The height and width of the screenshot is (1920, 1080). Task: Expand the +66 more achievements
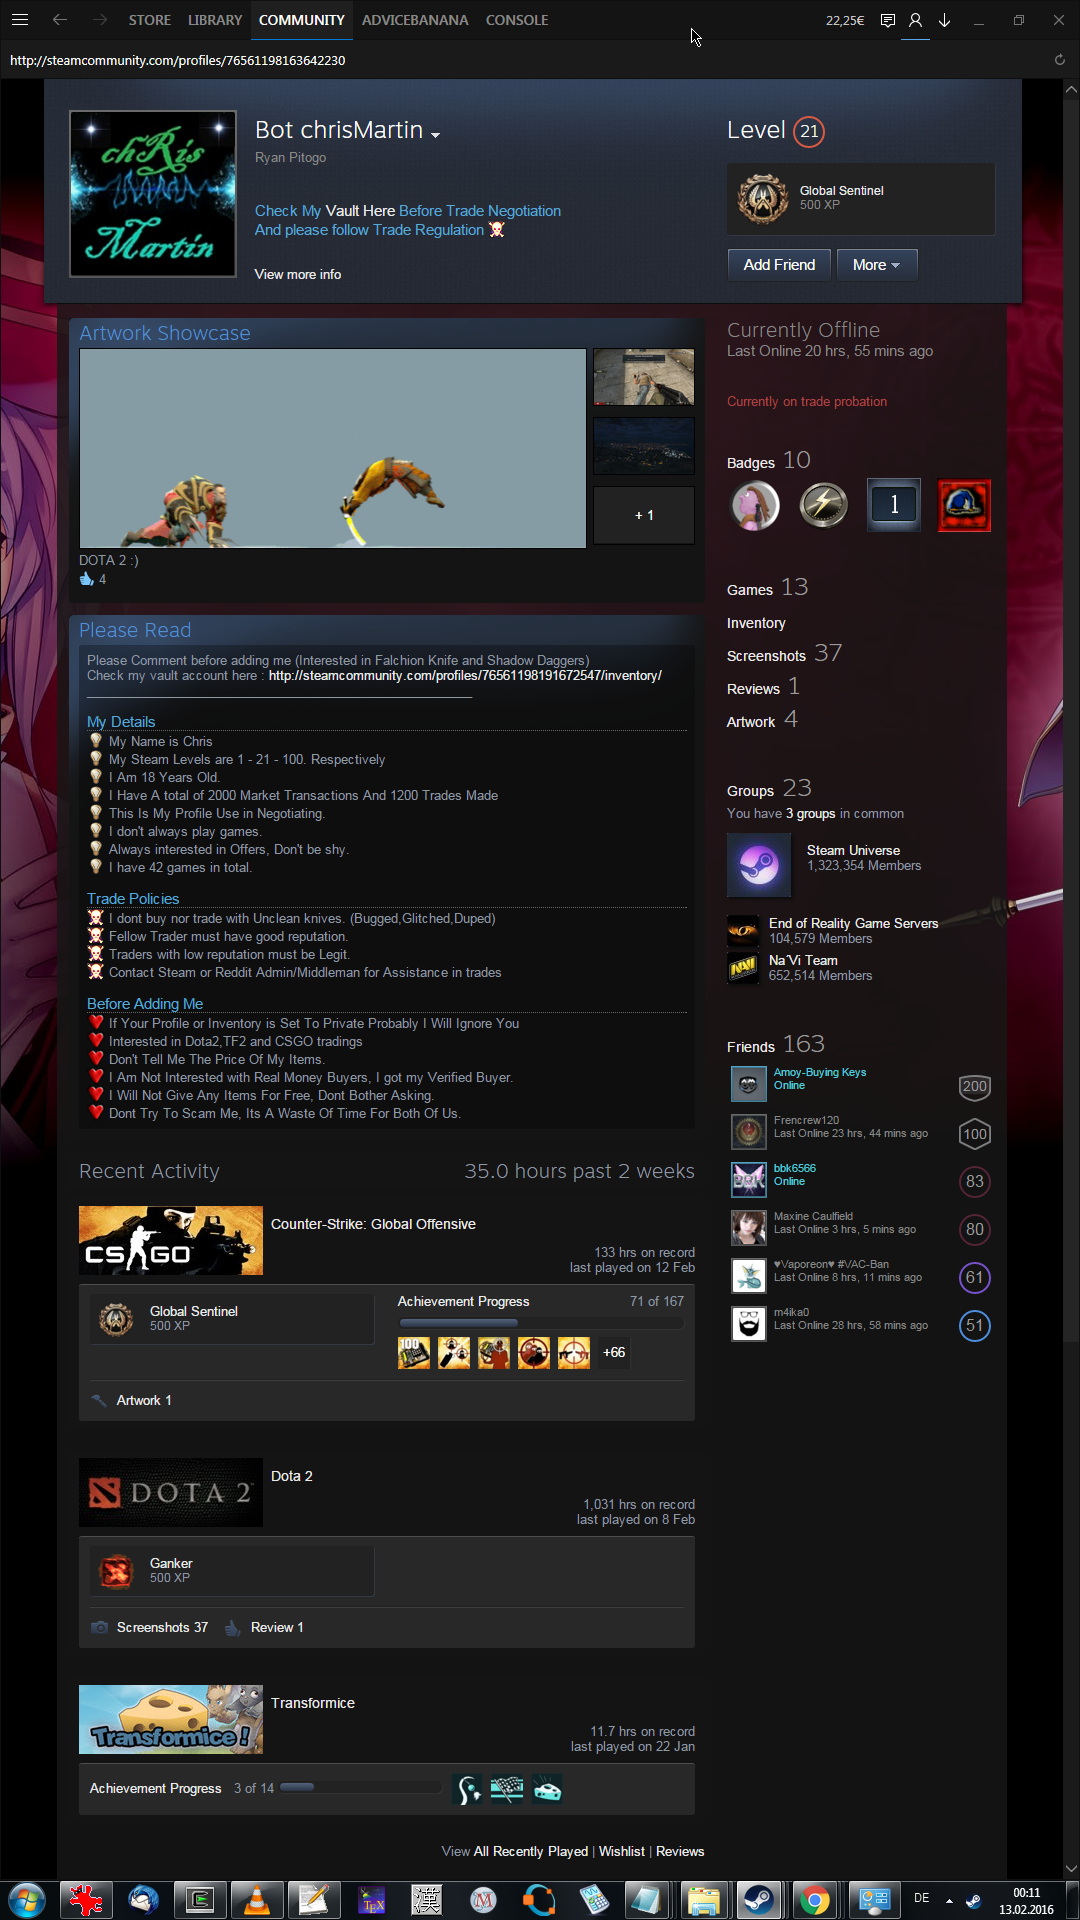(x=614, y=1353)
